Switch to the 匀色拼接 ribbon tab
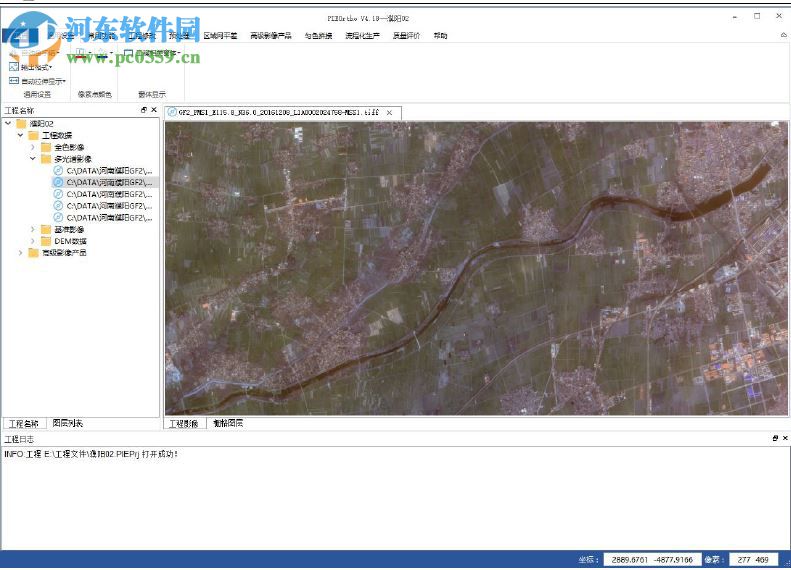The width and height of the screenshot is (791, 570). (x=318, y=35)
